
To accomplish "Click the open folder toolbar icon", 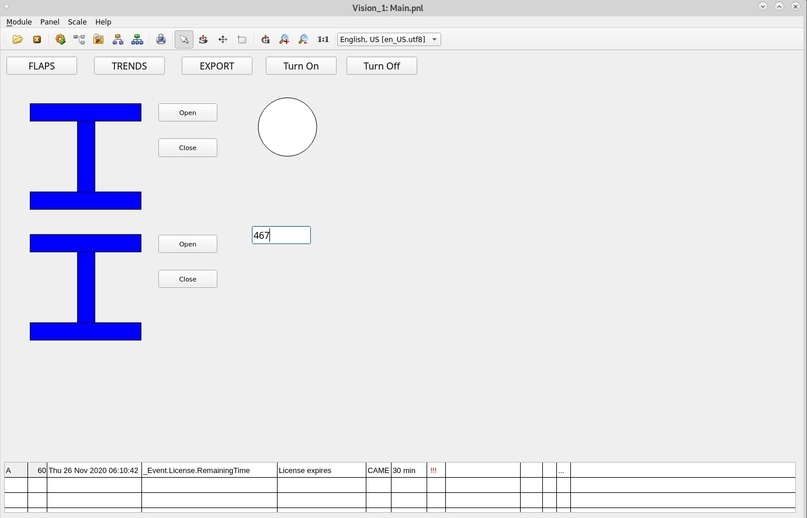I will 17,39.
